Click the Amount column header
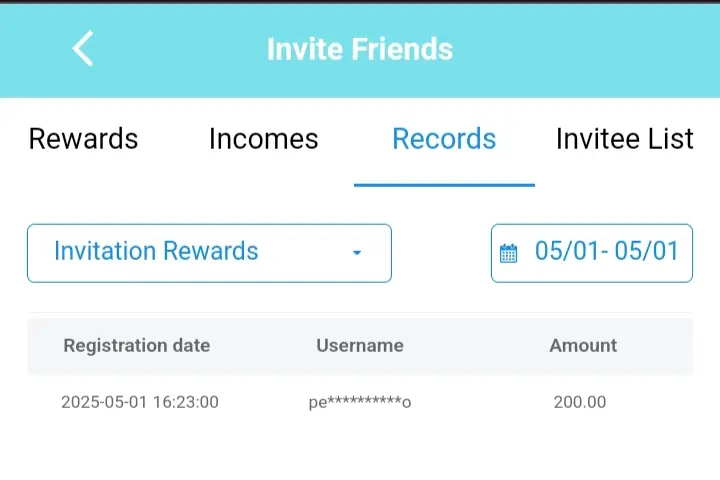Image resolution: width=720 pixels, height=480 pixels. click(583, 345)
